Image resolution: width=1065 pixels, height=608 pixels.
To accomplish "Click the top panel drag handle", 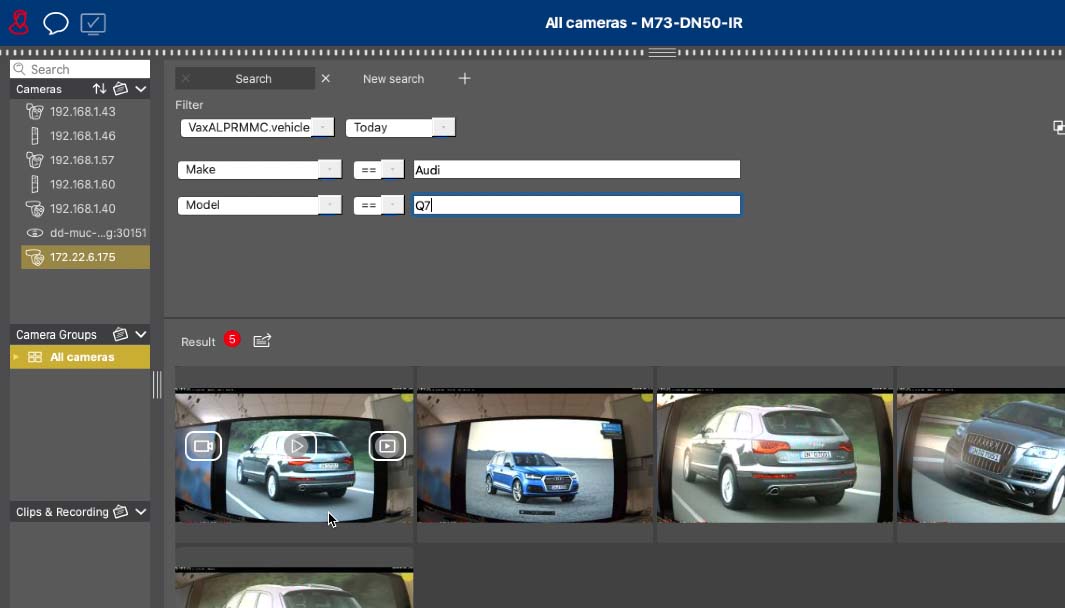I will [x=662, y=52].
